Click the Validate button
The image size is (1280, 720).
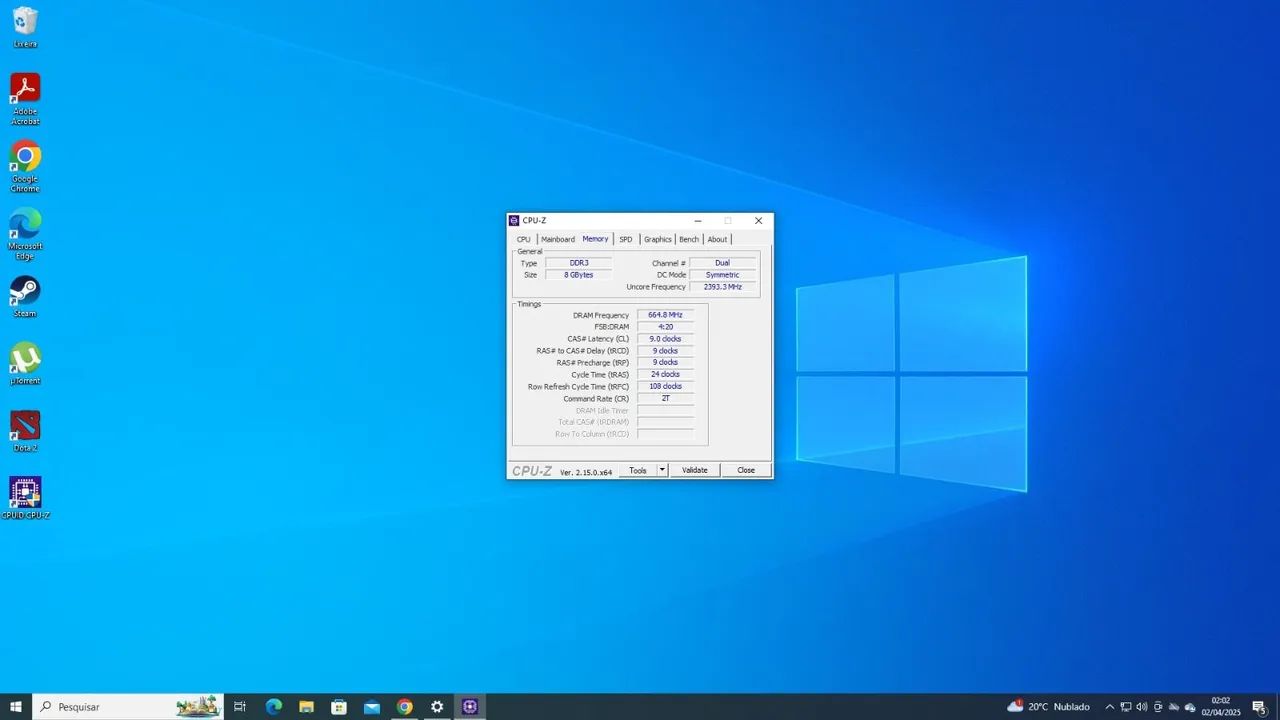(694, 470)
